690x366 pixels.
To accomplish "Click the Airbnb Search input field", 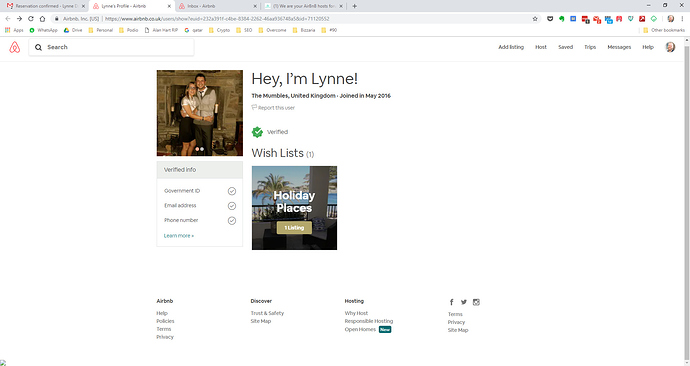I will tap(111, 47).
